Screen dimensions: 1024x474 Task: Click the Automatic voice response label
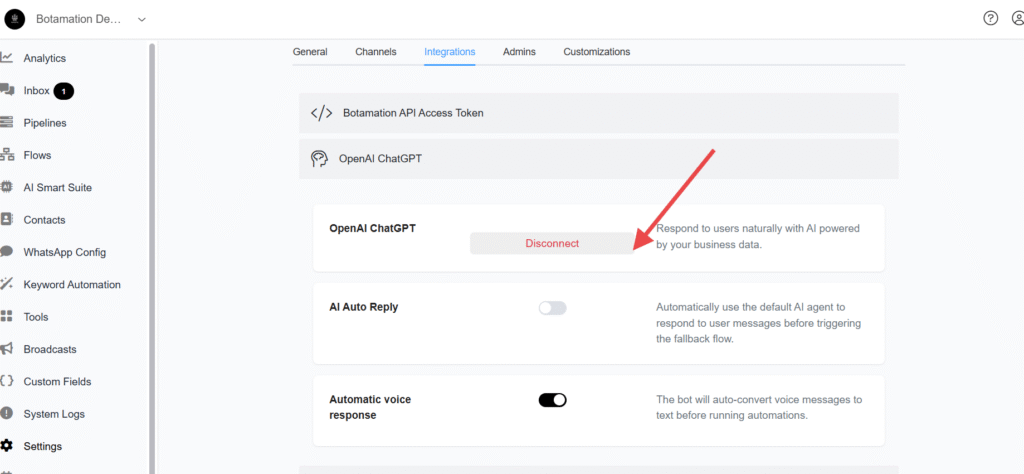370,407
